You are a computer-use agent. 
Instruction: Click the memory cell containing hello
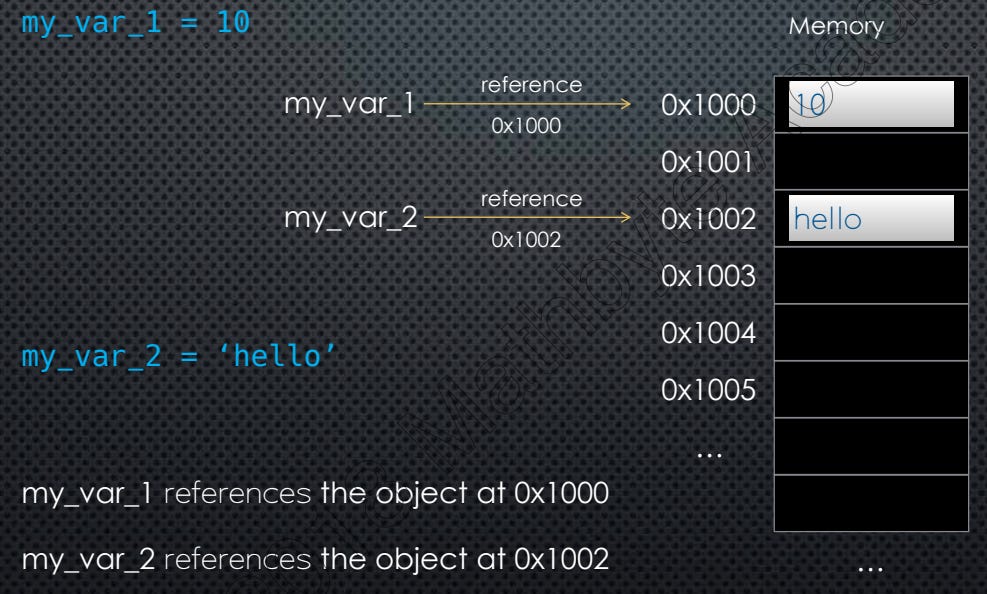[x=871, y=218]
